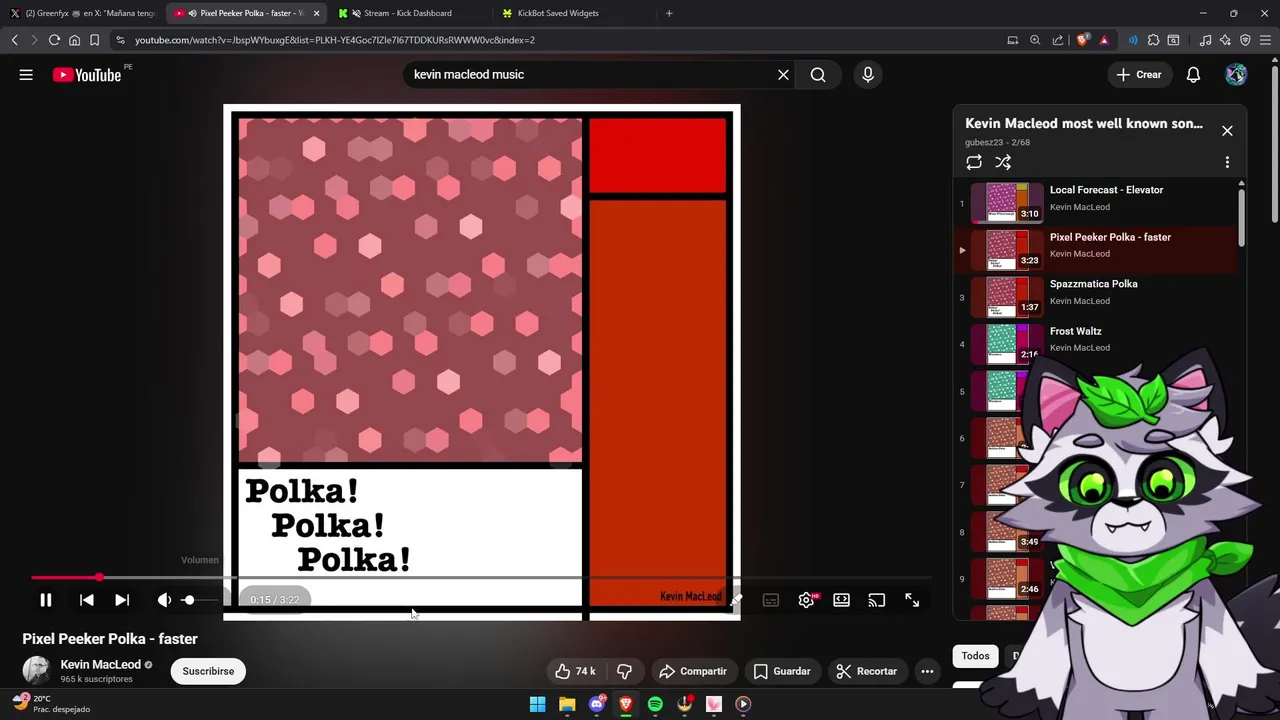Open Brave Leo AI sparkle icon
The width and height of the screenshot is (1280, 720).
click(x=1225, y=40)
